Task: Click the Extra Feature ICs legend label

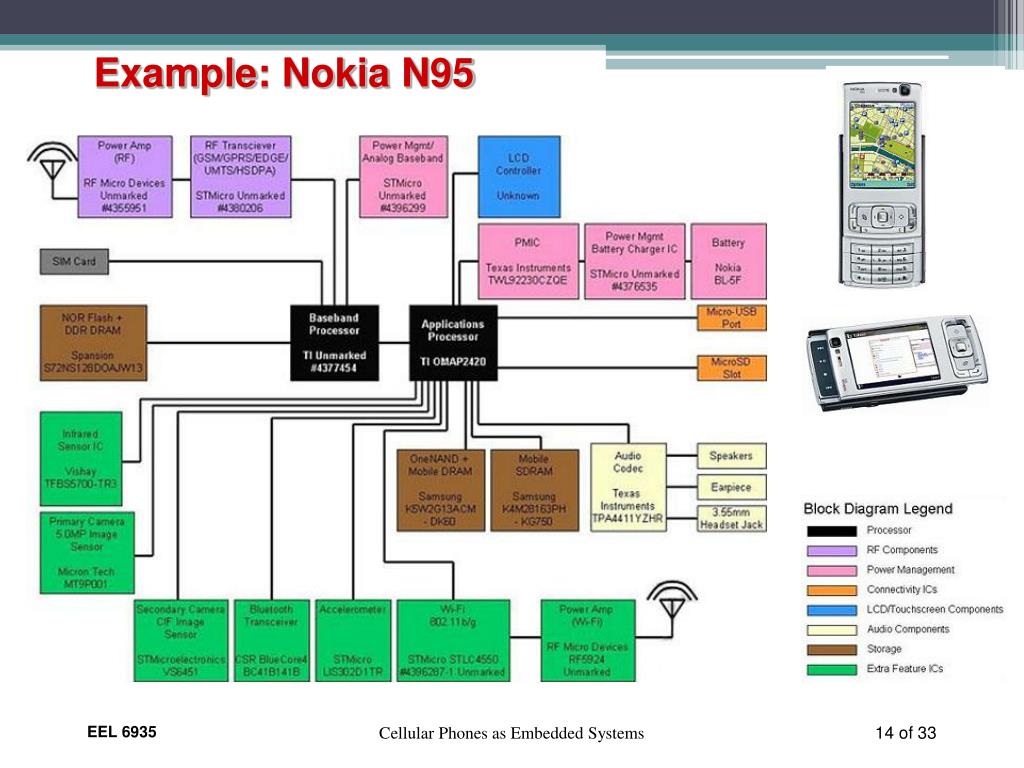Action: click(x=905, y=669)
